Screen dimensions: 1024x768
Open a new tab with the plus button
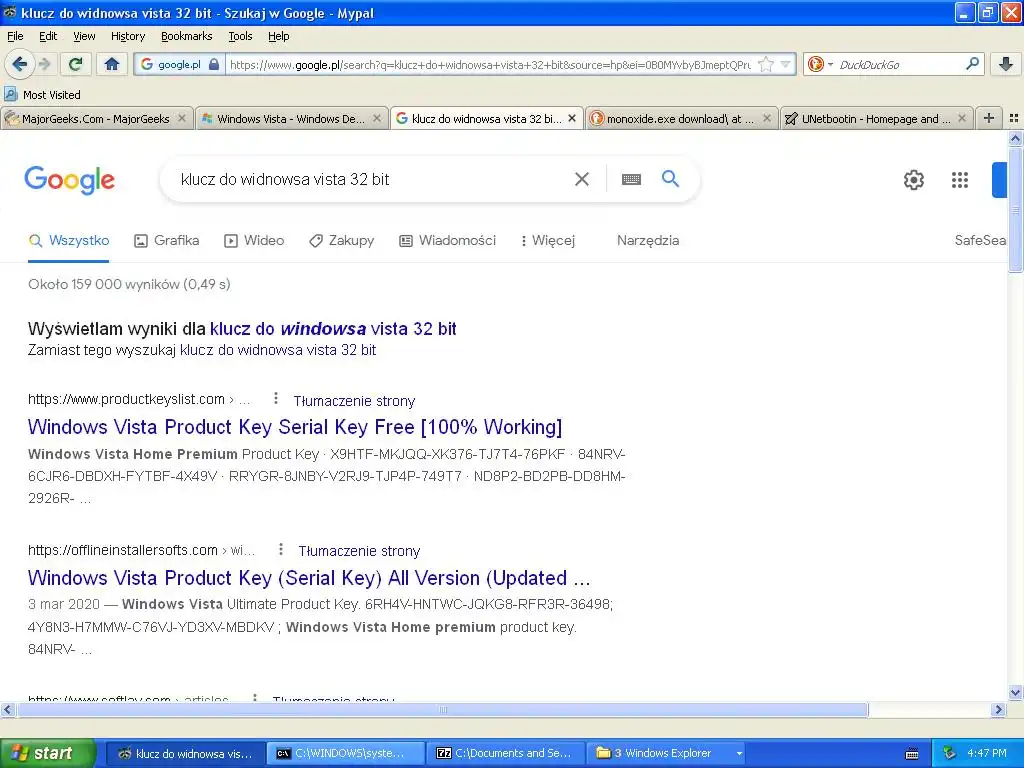(x=989, y=118)
